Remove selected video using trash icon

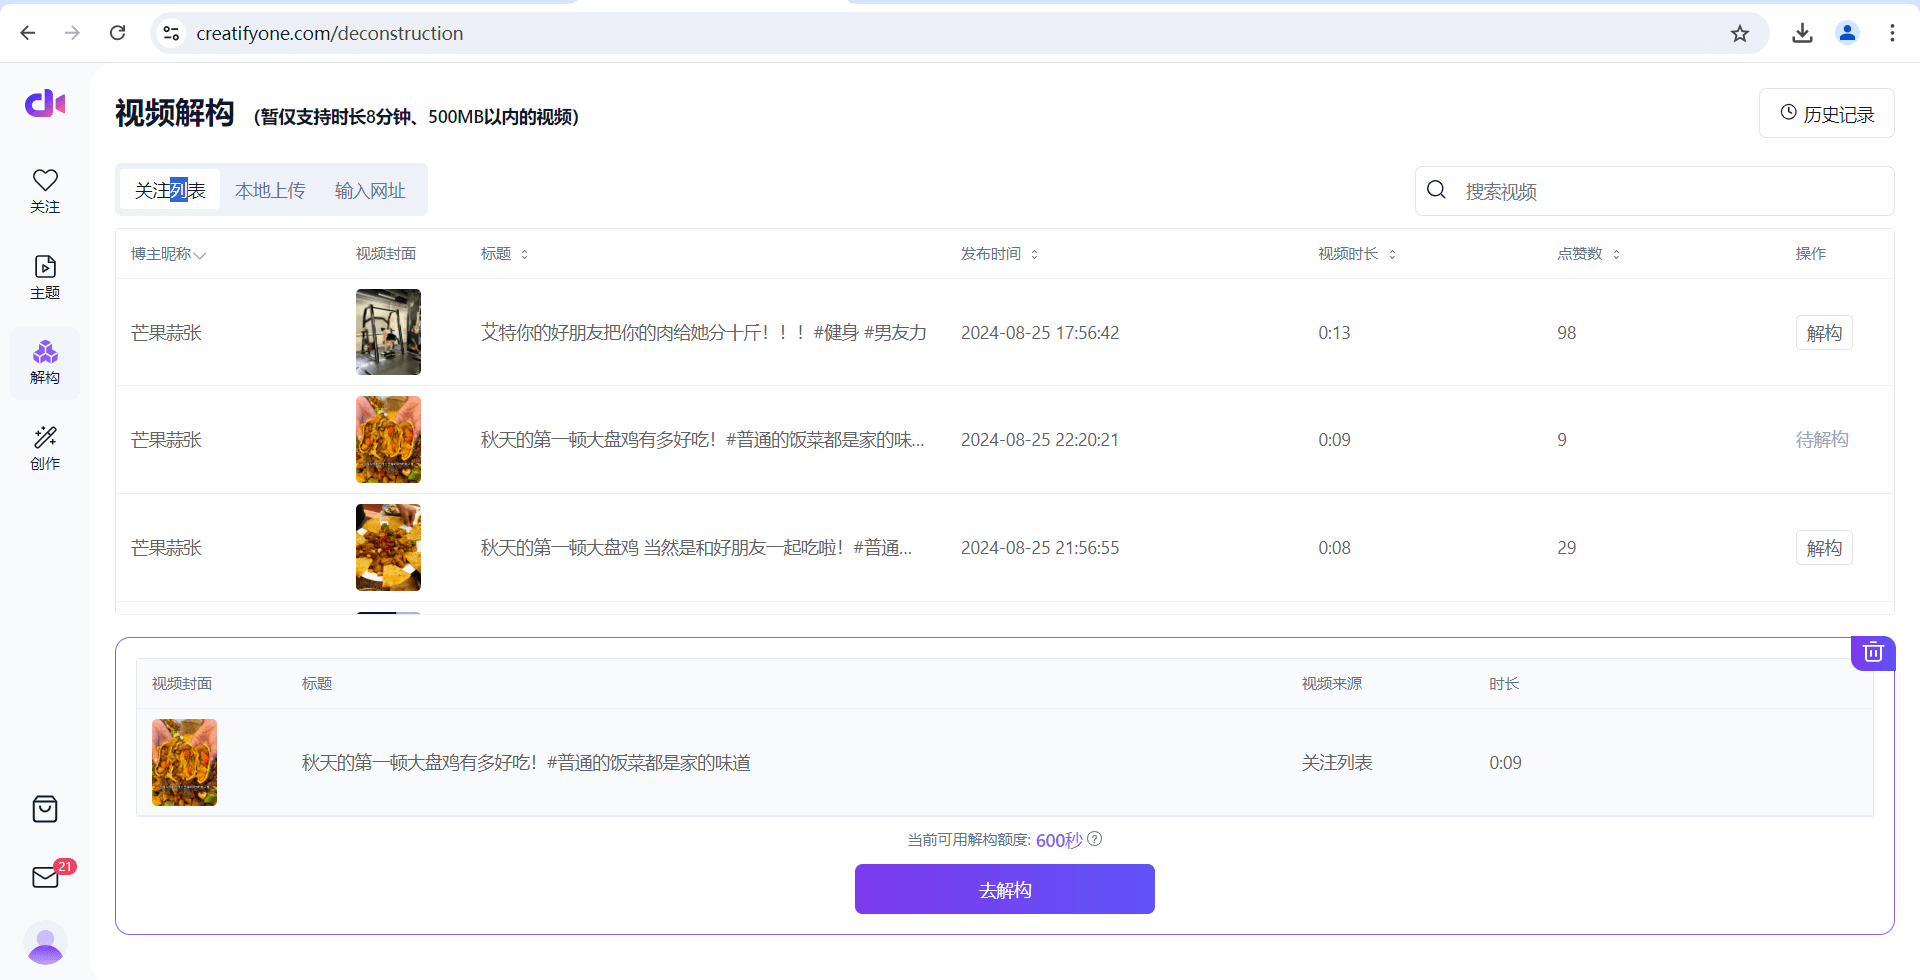click(x=1873, y=652)
